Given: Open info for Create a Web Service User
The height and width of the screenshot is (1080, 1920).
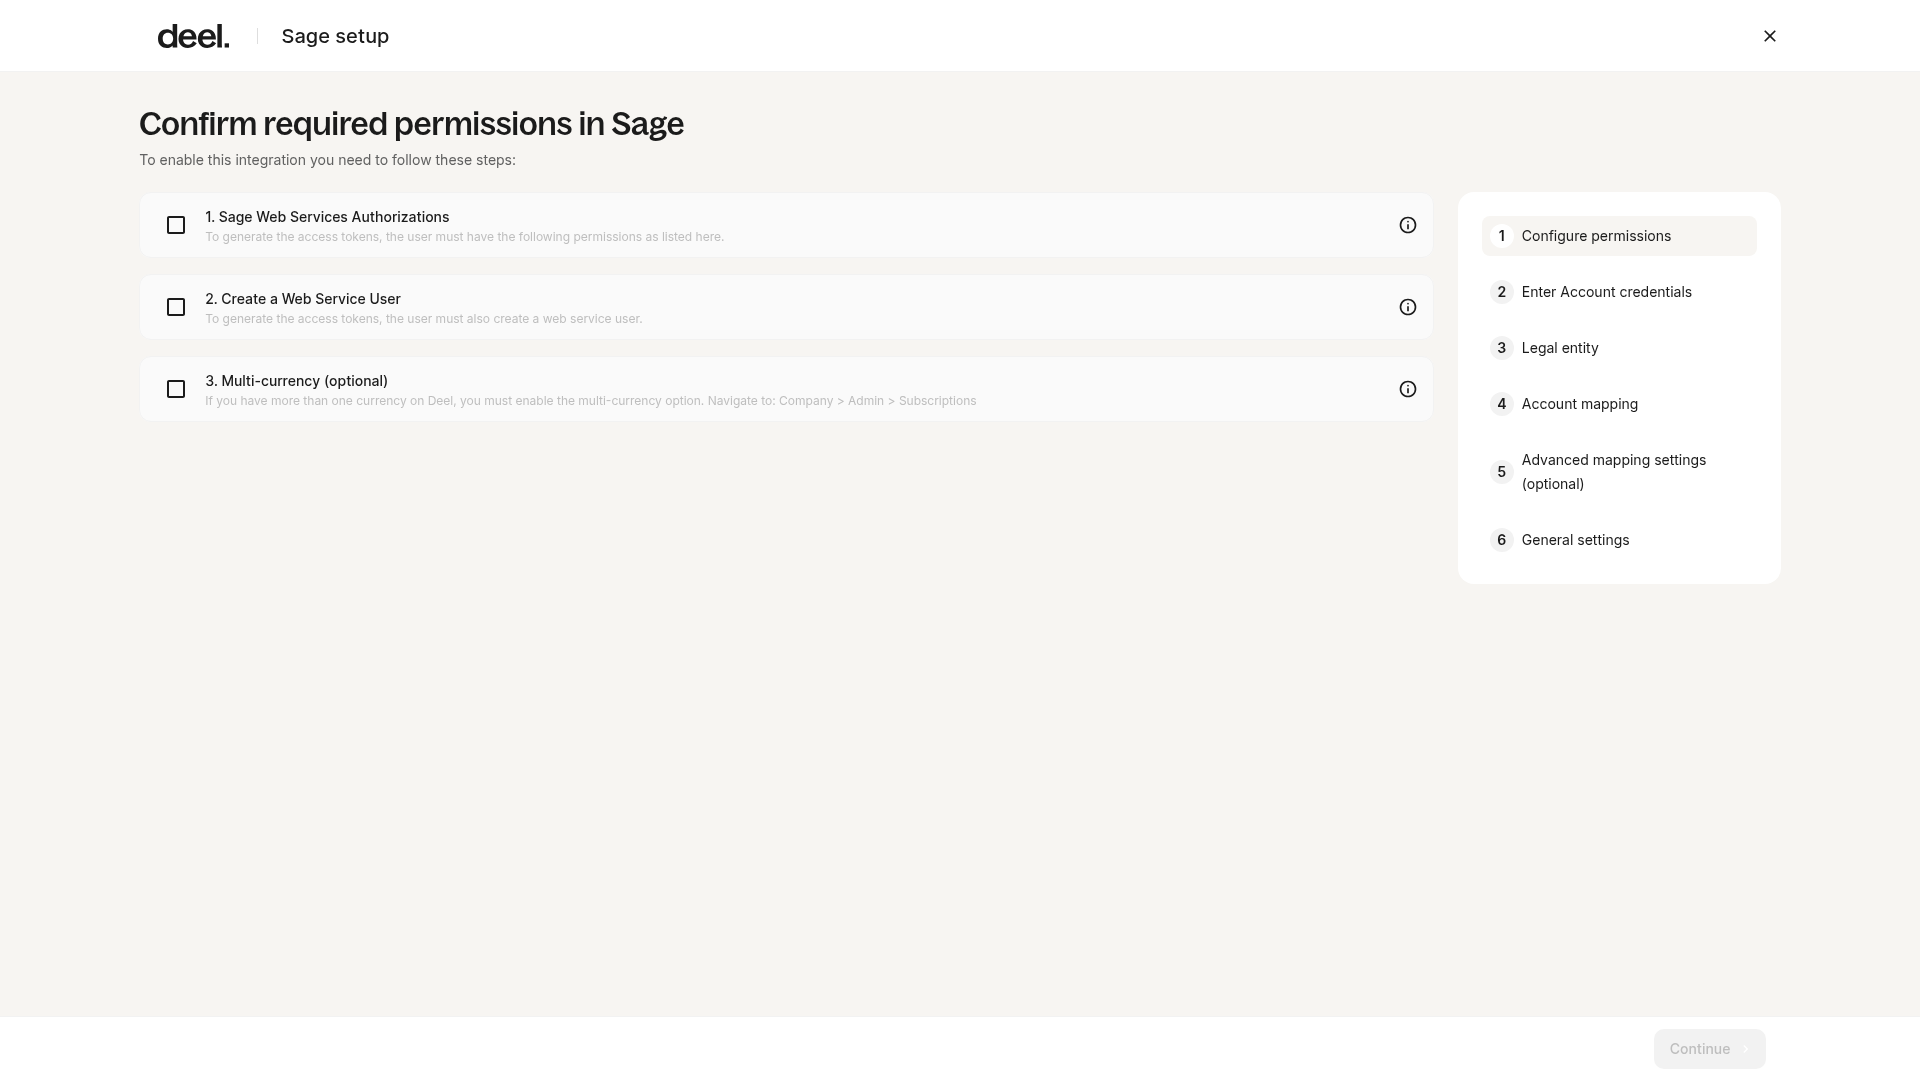Looking at the screenshot, I should pos(1407,307).
